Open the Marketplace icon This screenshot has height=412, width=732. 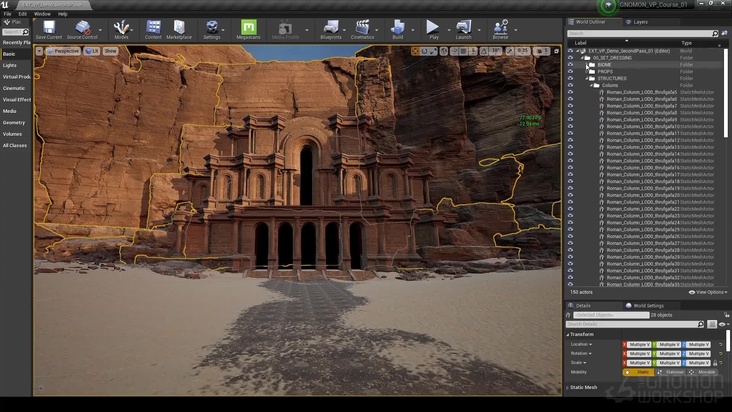point(179,28)
